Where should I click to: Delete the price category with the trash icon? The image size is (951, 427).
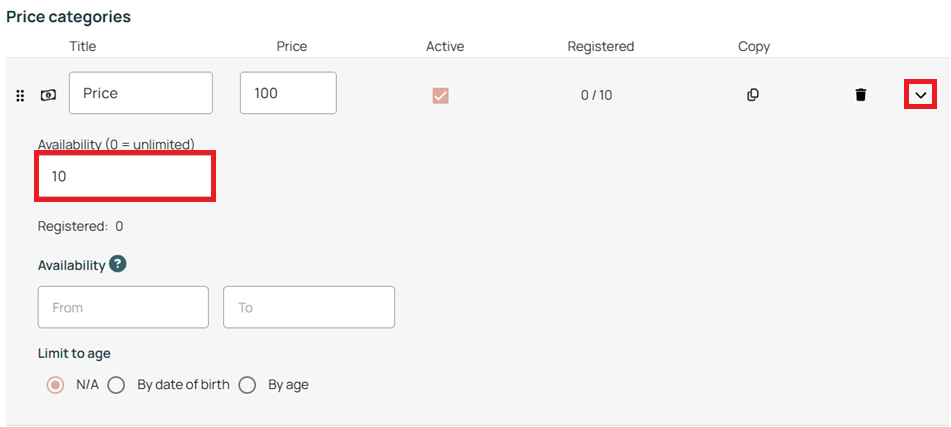pyautogui.click(x=860, y=95)
